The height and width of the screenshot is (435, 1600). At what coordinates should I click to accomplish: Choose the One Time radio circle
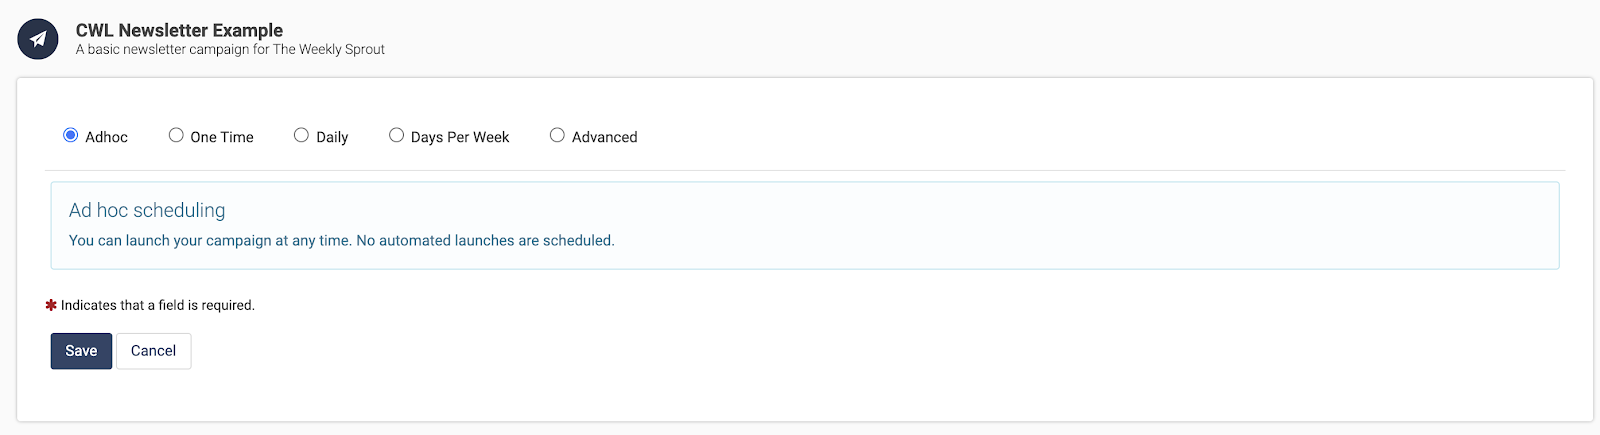[176, 135]
